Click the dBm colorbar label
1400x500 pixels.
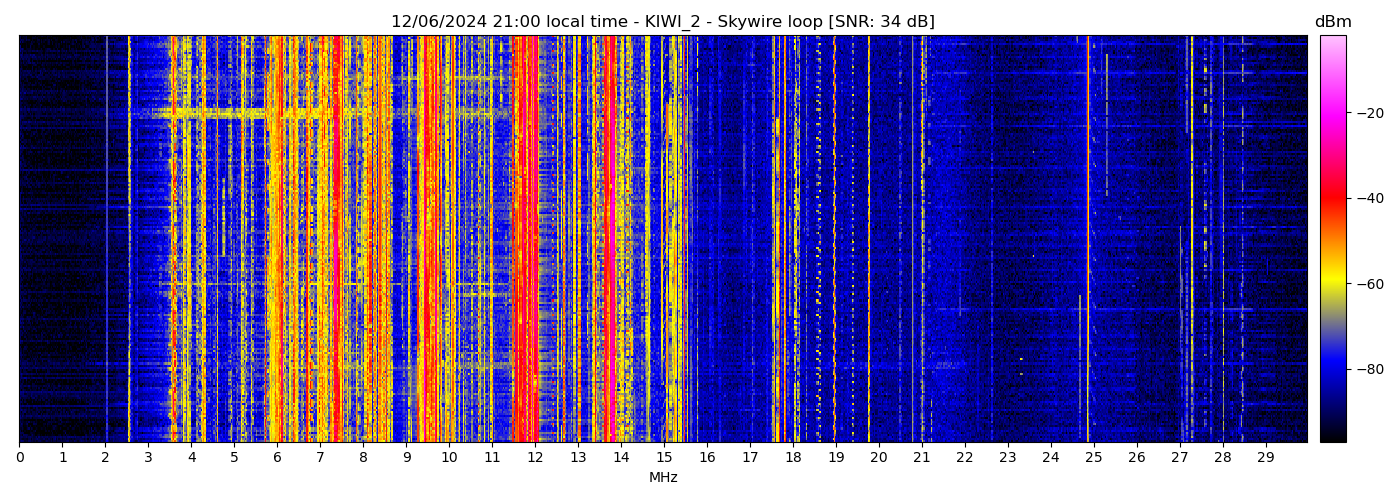coord(1332,22)
